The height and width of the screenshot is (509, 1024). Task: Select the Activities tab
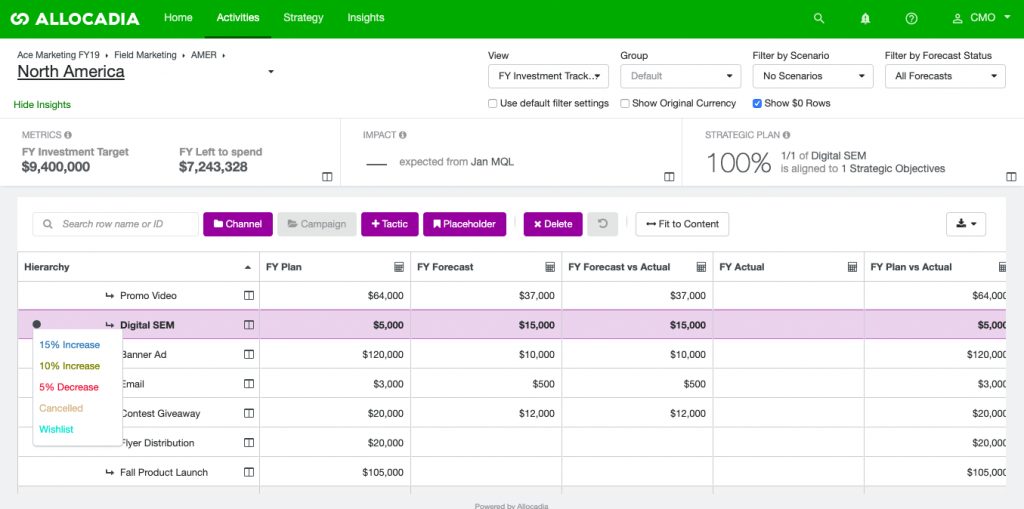click(x=238, y=18)
